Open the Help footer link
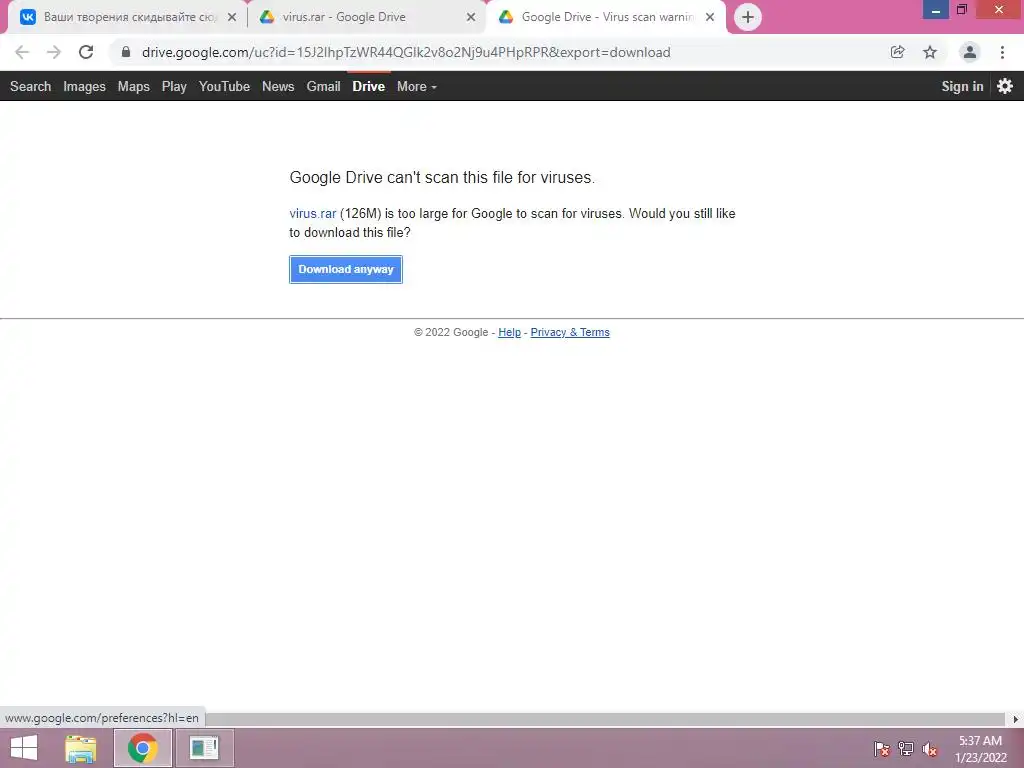Screen dimensions: 1024x768 point(509,332)
